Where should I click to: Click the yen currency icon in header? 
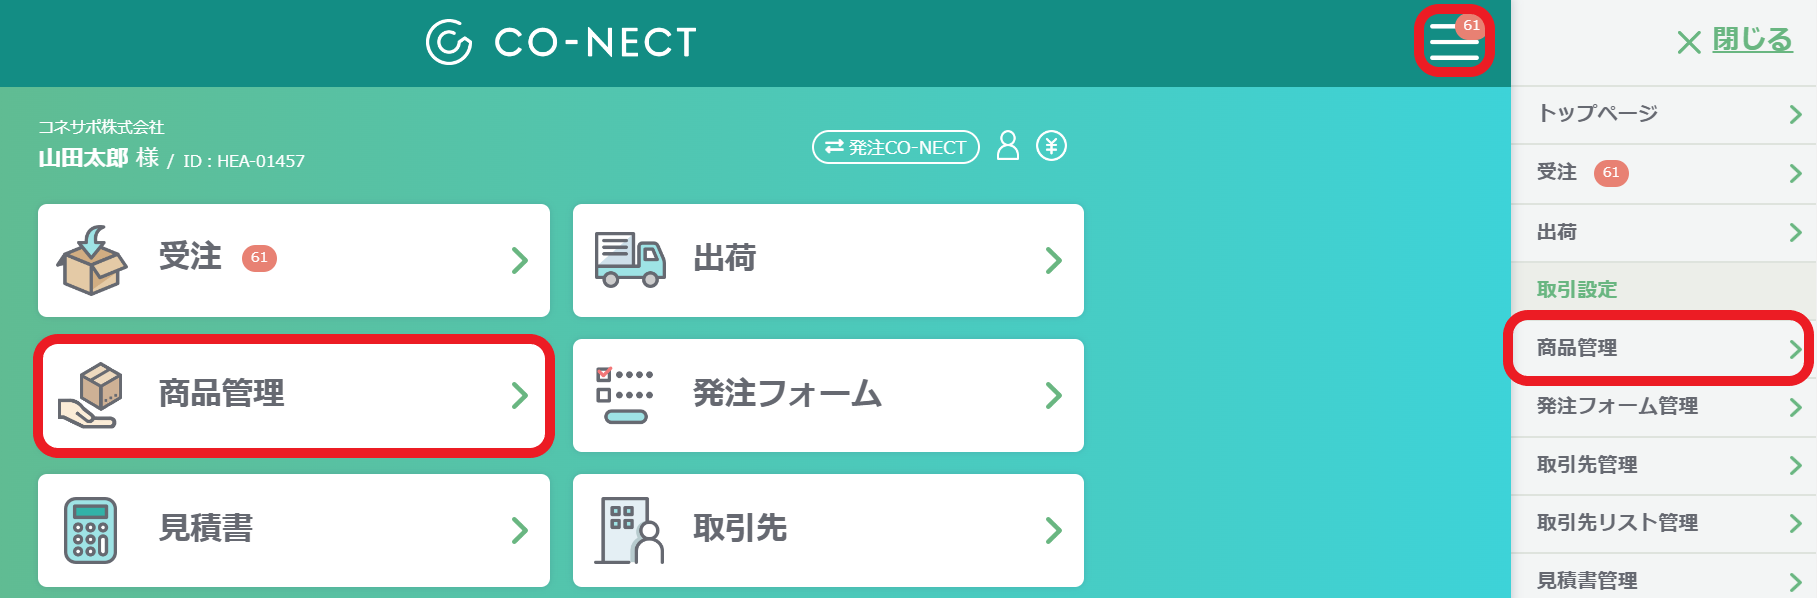click(1052, 146)
